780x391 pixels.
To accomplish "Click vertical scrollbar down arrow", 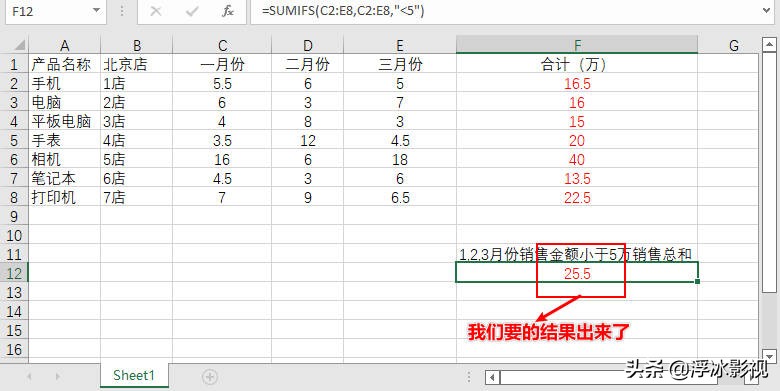I will (x=769, y=356).
